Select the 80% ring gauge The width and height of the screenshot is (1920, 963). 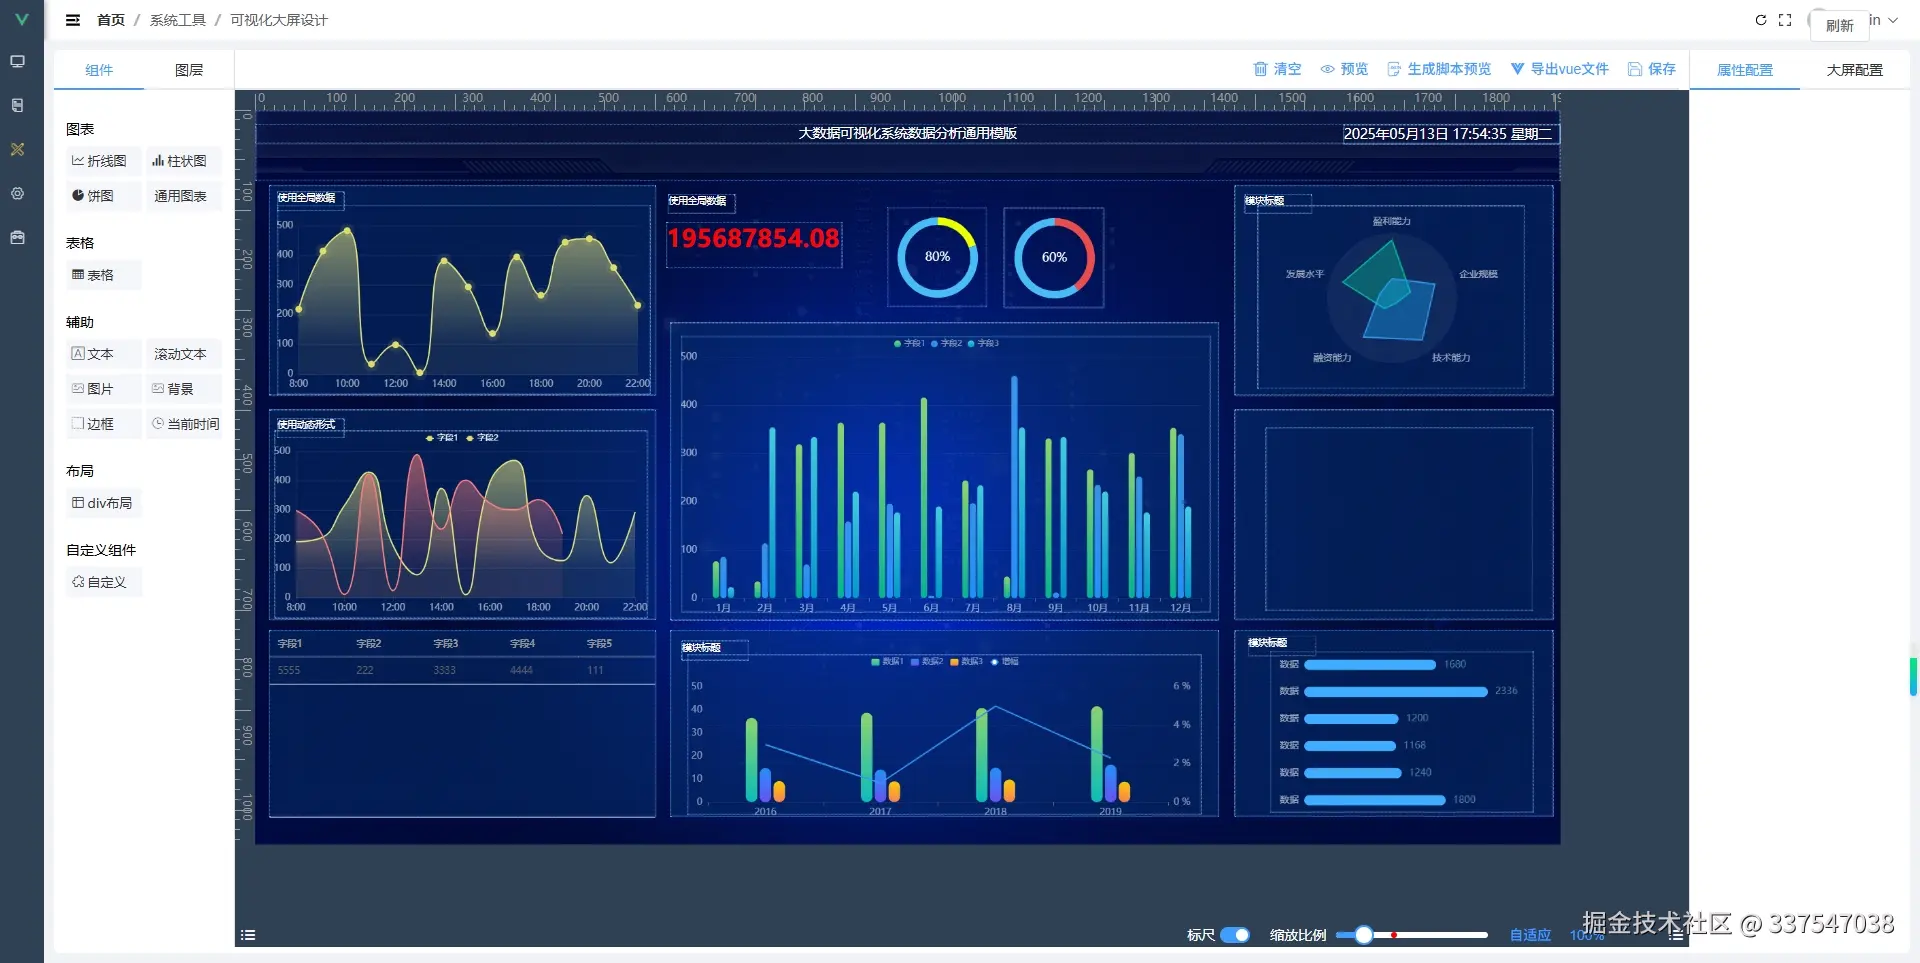937,257
